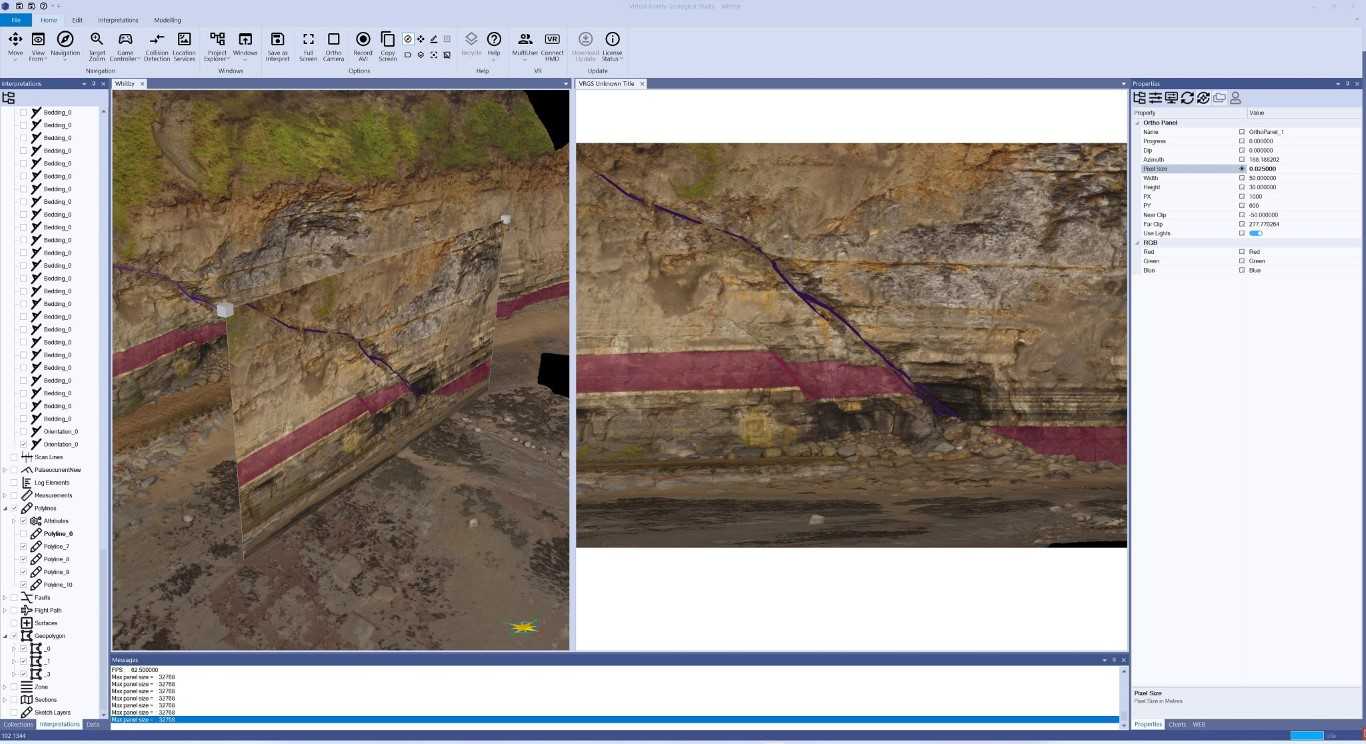Collapse the Polylines tree group
Viewport: 1366px width, 744px height.
point(6,508)
